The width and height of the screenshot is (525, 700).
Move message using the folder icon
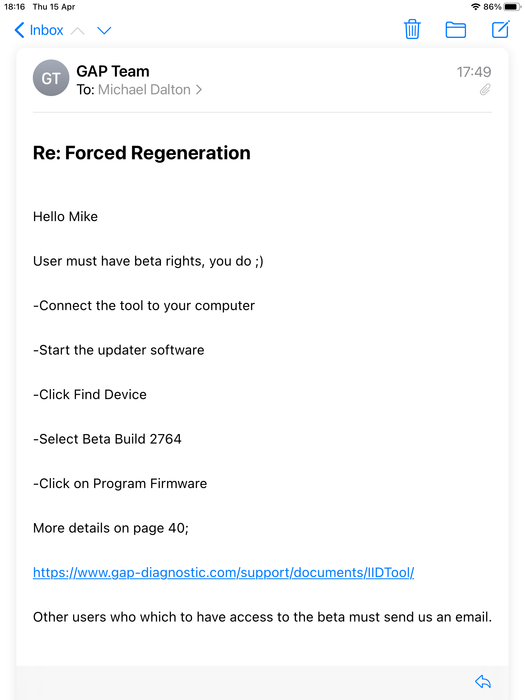pyautogui.click(x=456, y=30)
